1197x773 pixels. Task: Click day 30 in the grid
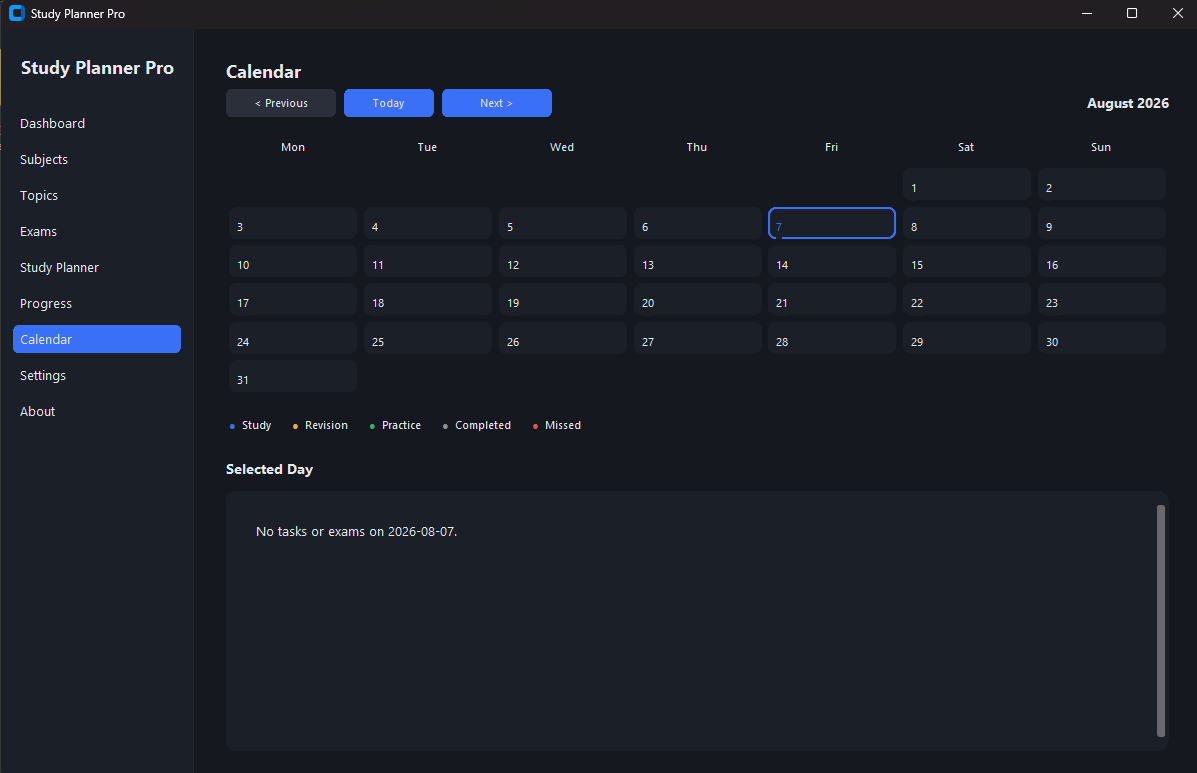[x=1102, y=339]
